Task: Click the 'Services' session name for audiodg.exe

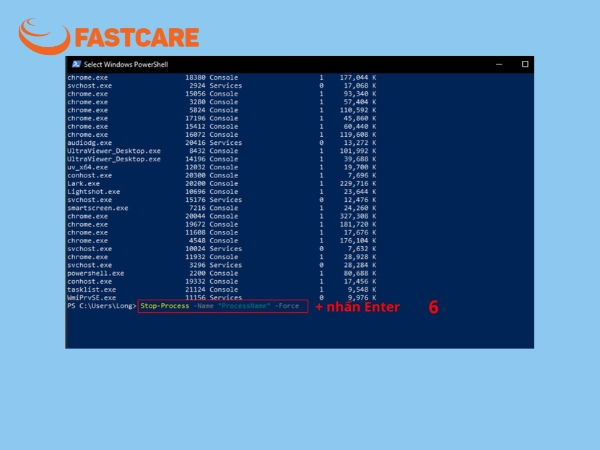Action: (226, 143)
